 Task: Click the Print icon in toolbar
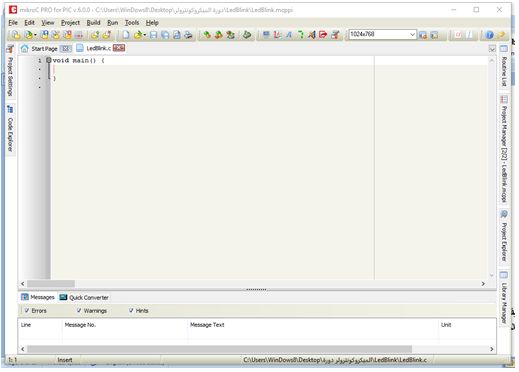click(x=188, y=35)
